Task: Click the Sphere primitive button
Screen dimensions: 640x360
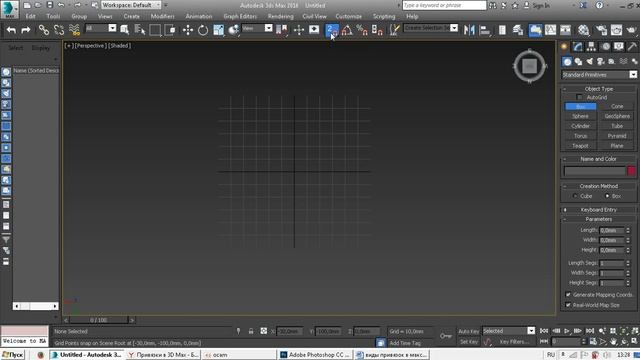Action: coord(580,116)
